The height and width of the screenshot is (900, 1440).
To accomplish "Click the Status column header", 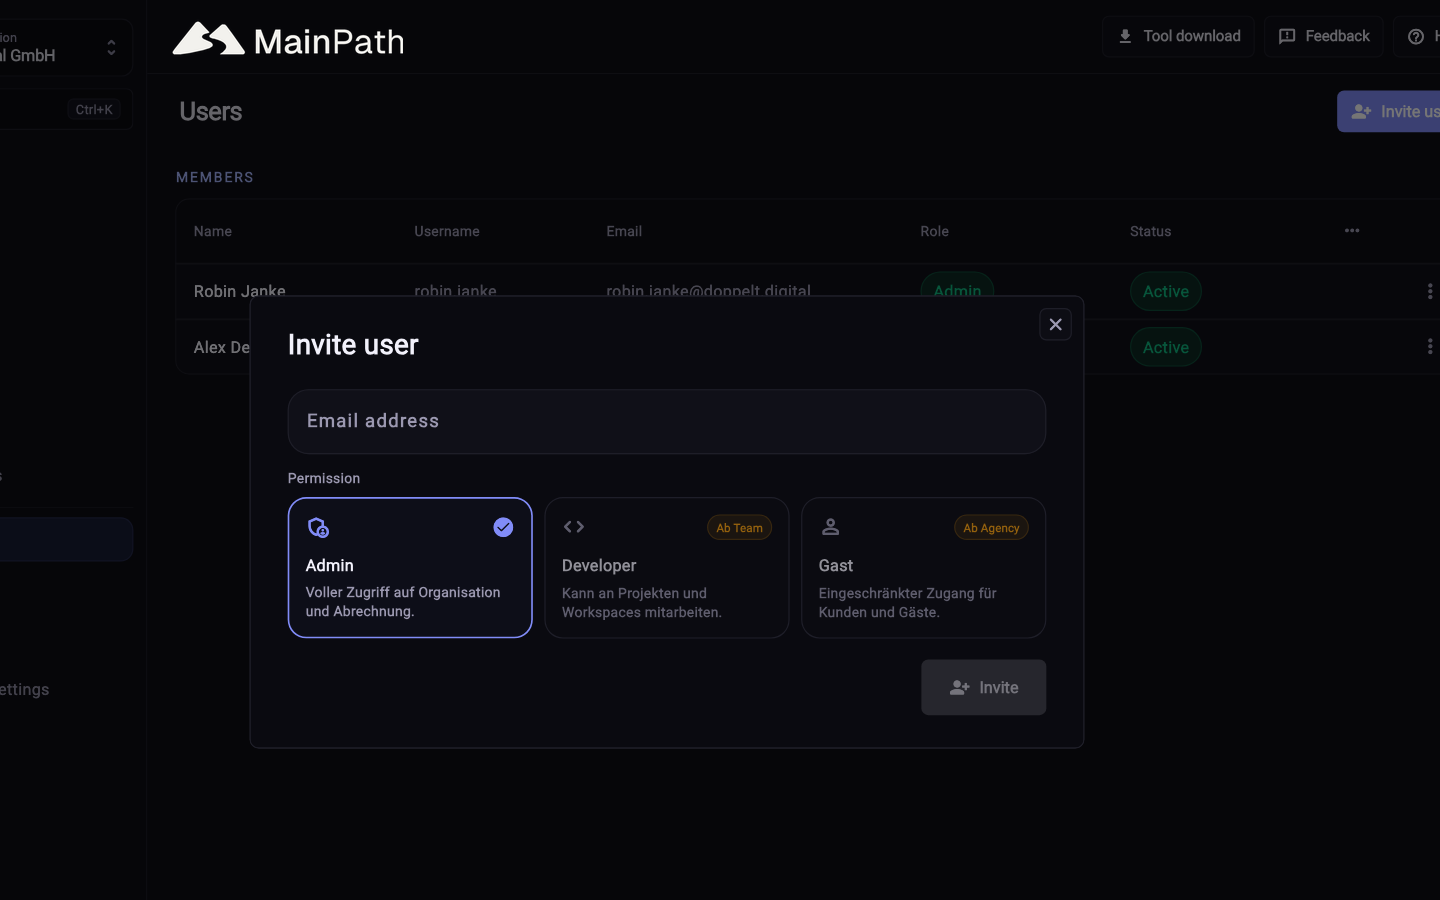I will (x=1151, y=231).
